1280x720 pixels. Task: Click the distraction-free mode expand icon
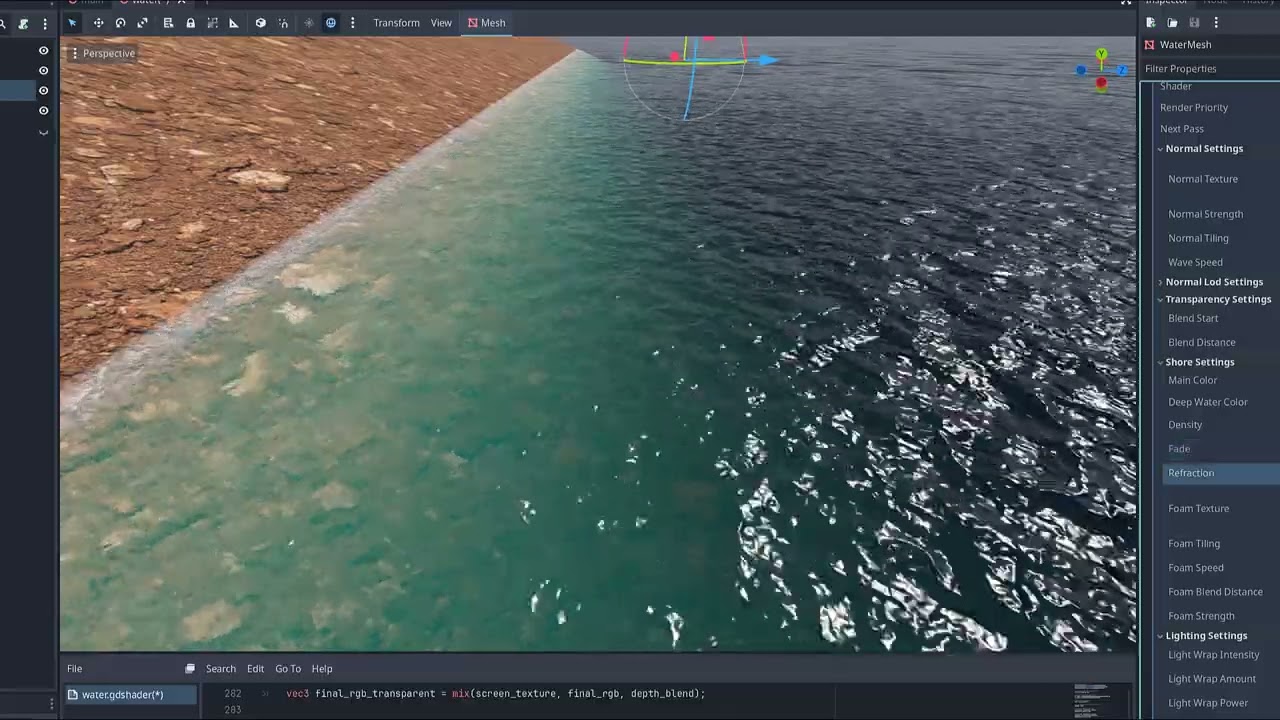click(x=1126, y=3)
